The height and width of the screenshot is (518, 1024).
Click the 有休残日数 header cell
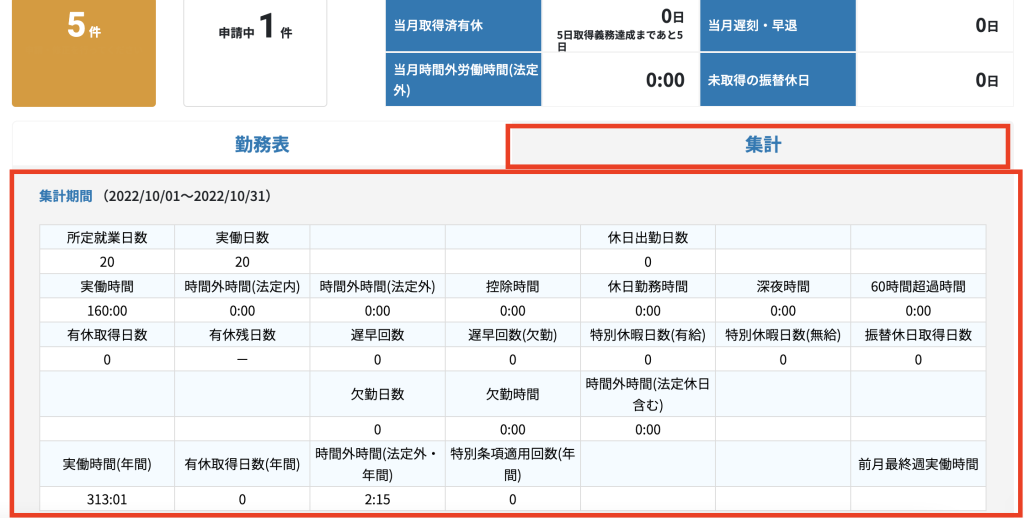point(242,335)
